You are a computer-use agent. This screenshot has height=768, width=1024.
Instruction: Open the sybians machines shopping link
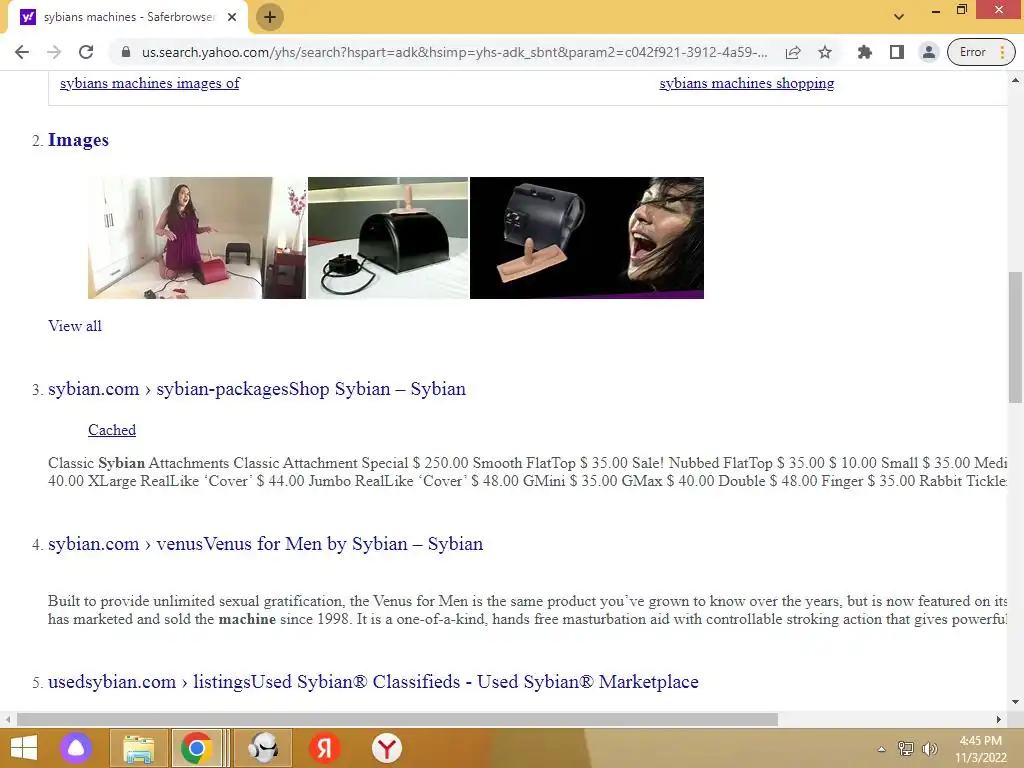coord(746,83)
